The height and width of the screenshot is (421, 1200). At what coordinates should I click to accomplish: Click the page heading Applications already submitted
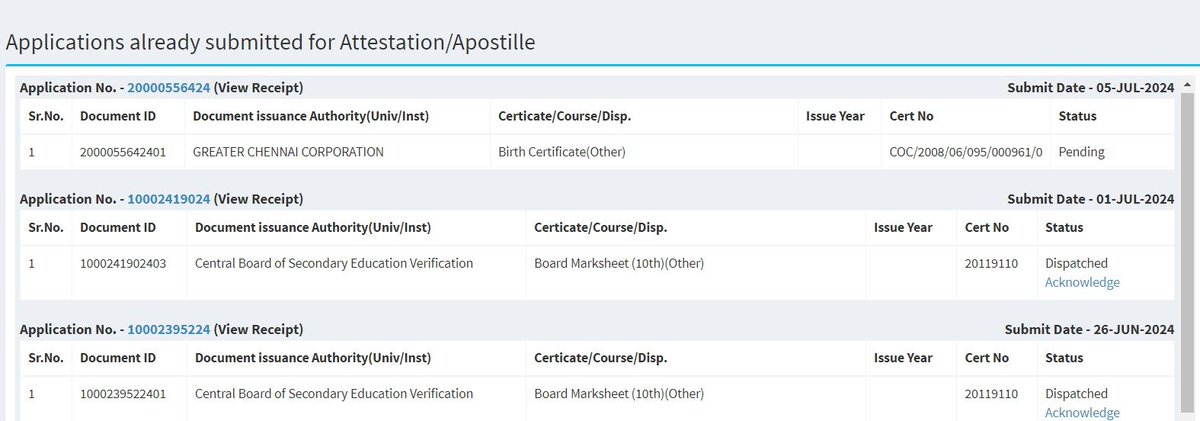point(271,42)
